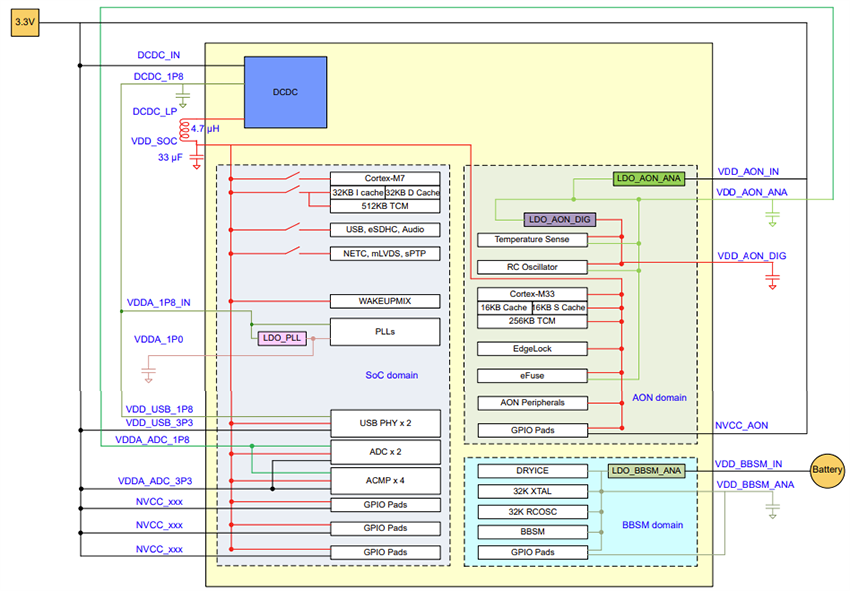Expand the SoC domain region
This screenshot has height=591, width=850.
click(392, 375)
